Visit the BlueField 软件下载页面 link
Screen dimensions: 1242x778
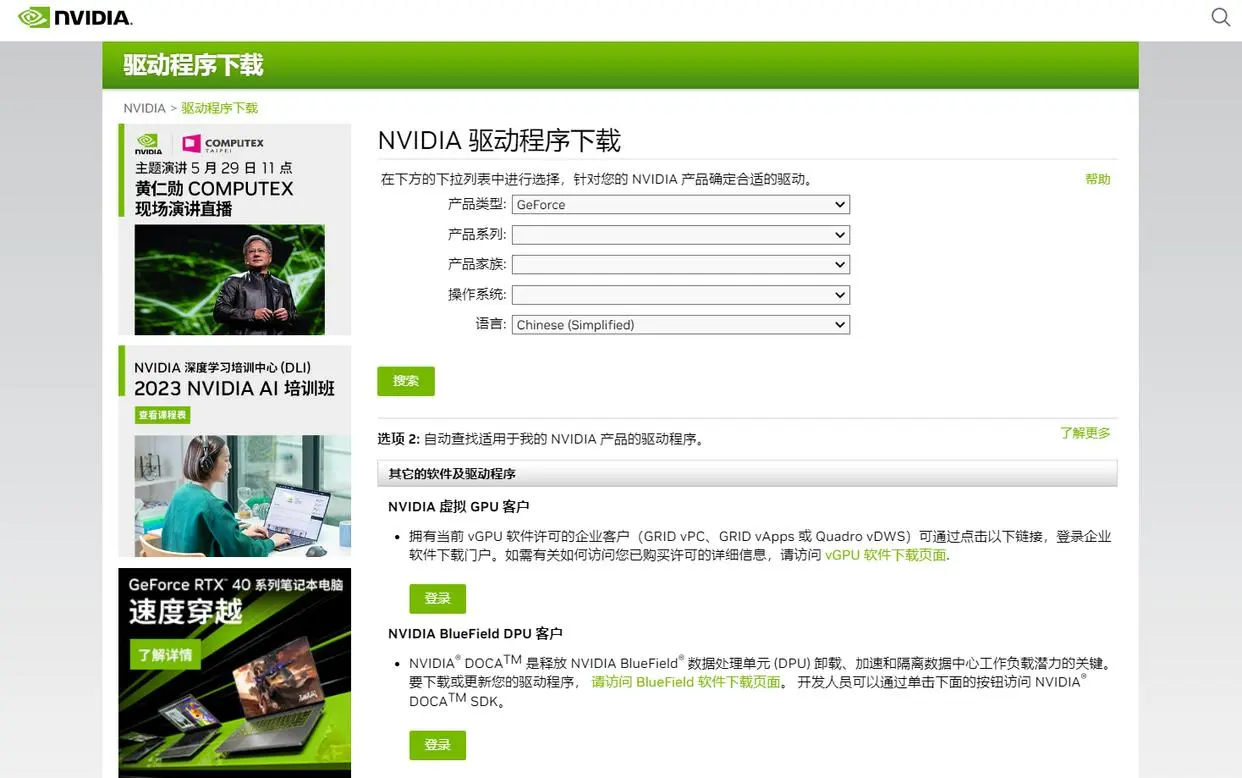[x=686, y=682]
